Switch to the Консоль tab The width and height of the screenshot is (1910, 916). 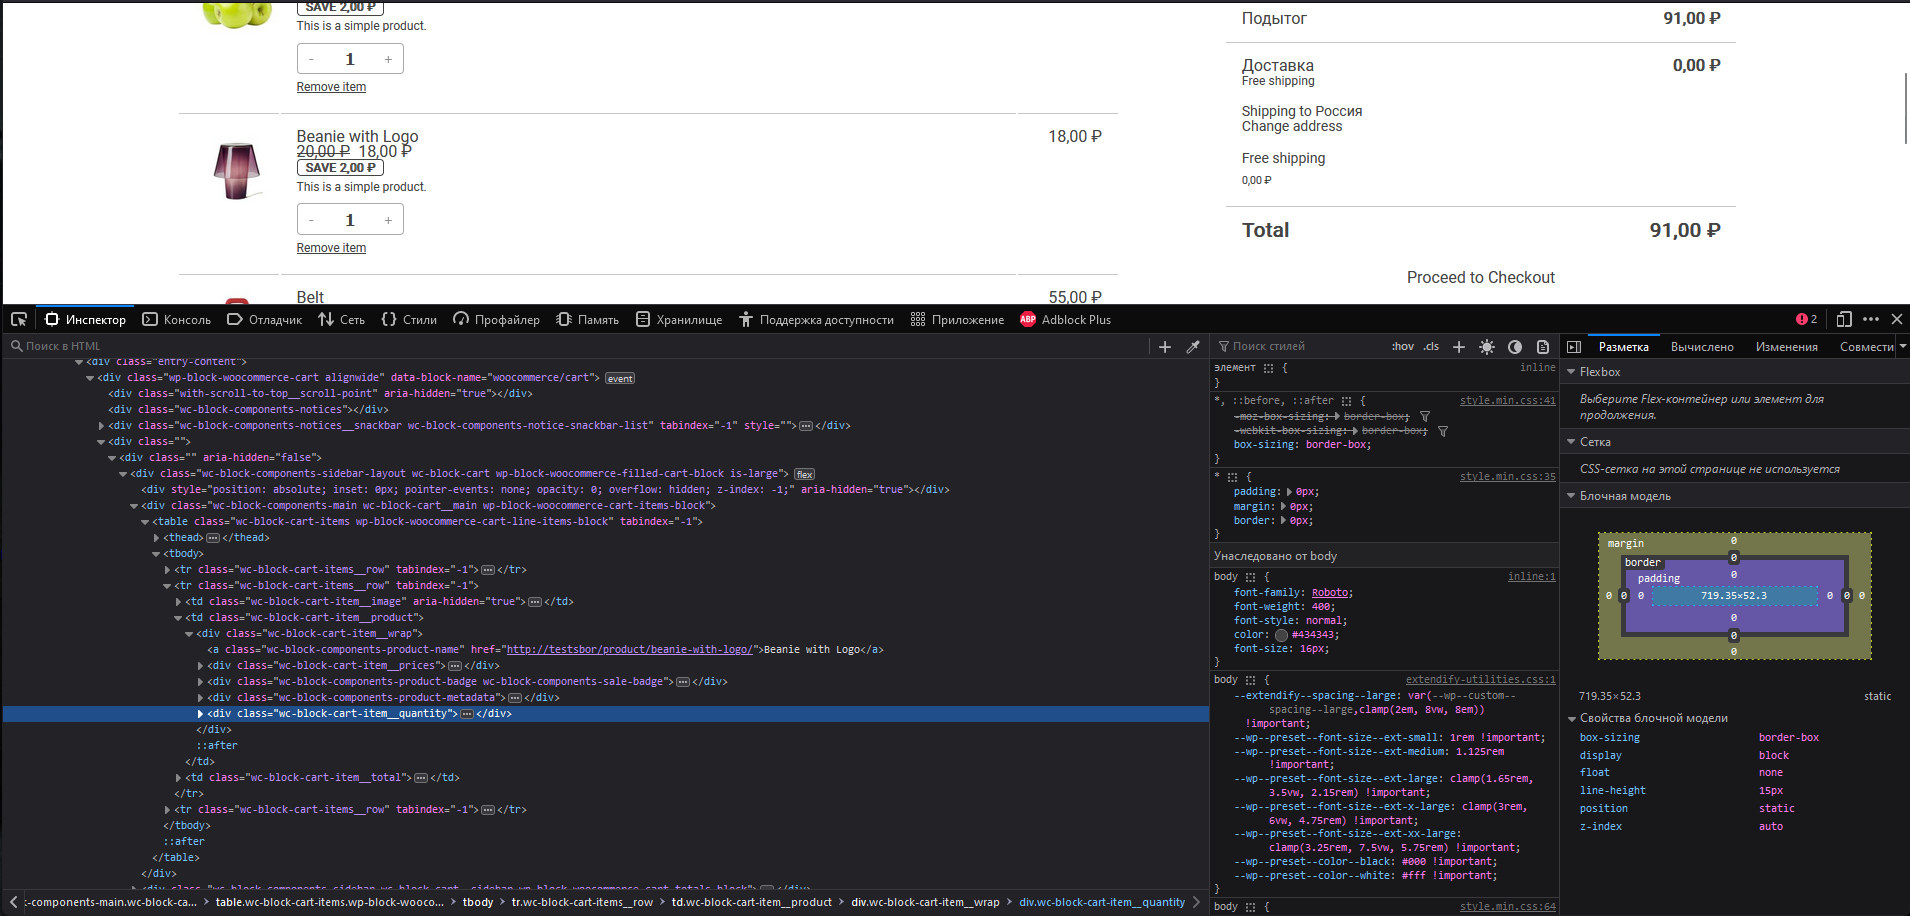click(x=177, y=320)
